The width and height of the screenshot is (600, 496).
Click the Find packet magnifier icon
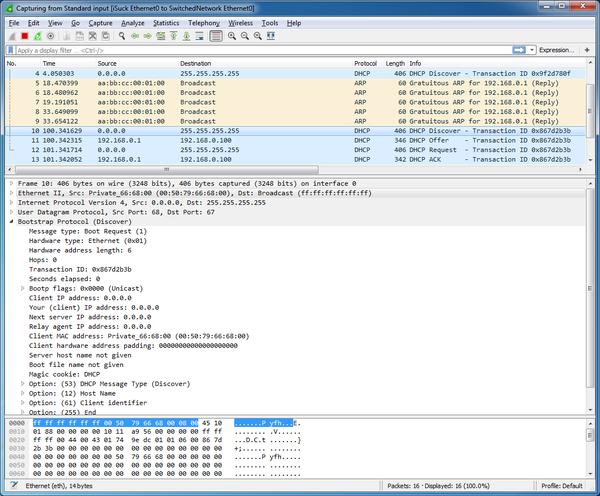[121, 35]
